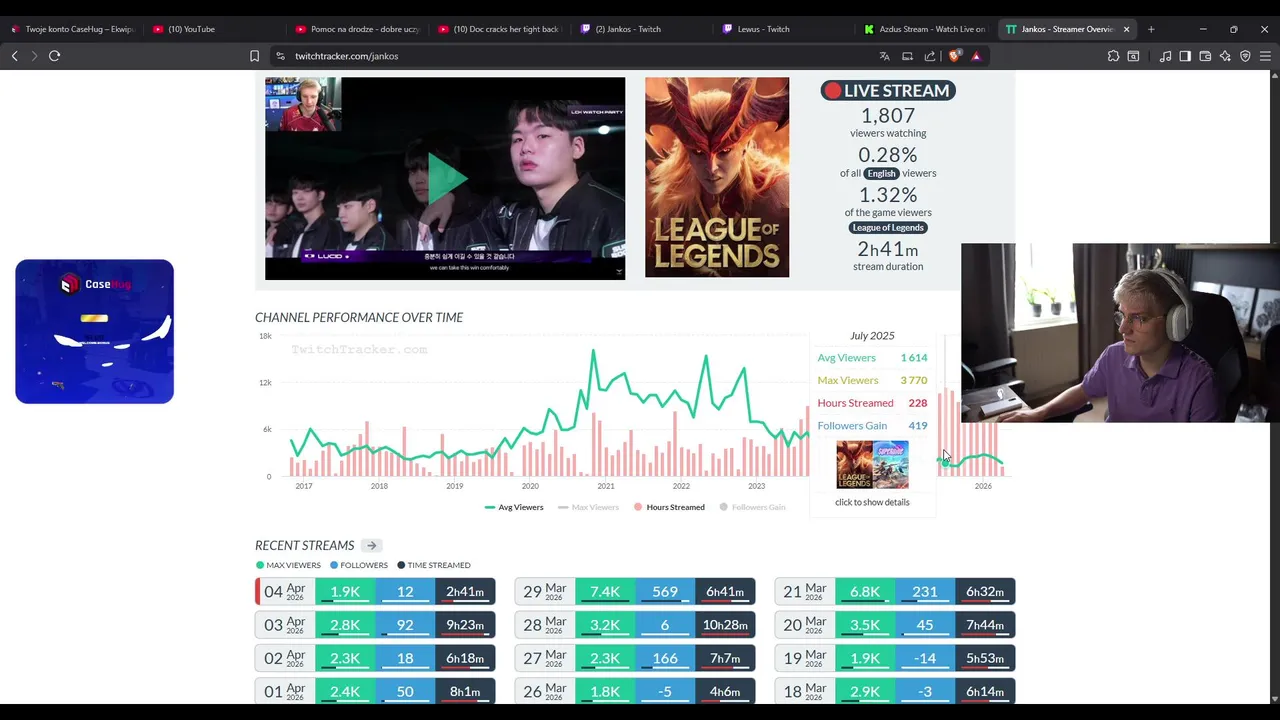Toggle Avg Viewers chart series
The image size is (1280, 720).
click(x=514, y=508)
